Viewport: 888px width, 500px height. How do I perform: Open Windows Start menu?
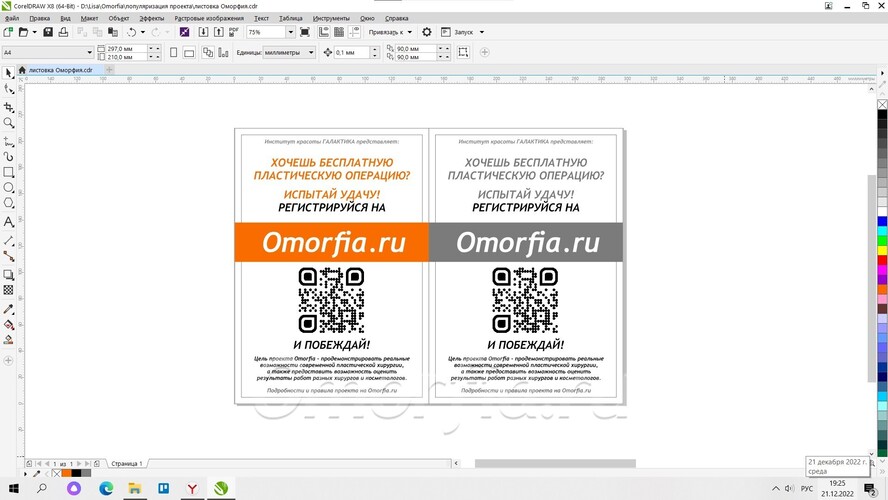pos(14,488)
